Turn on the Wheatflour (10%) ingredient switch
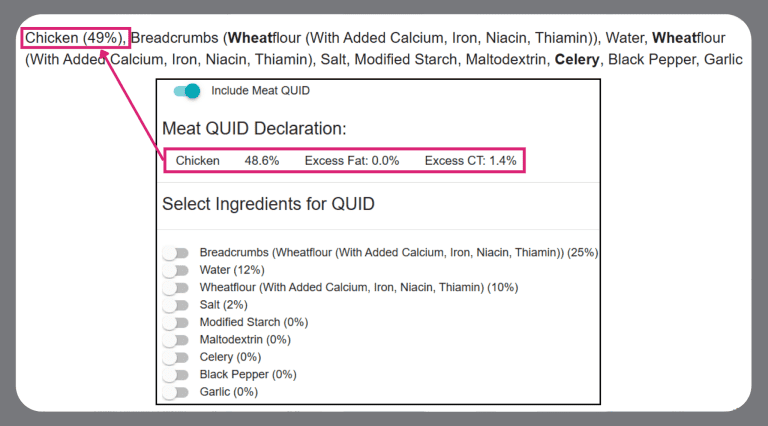The height and width of the screenshot is (426, 768). [176, 288]
